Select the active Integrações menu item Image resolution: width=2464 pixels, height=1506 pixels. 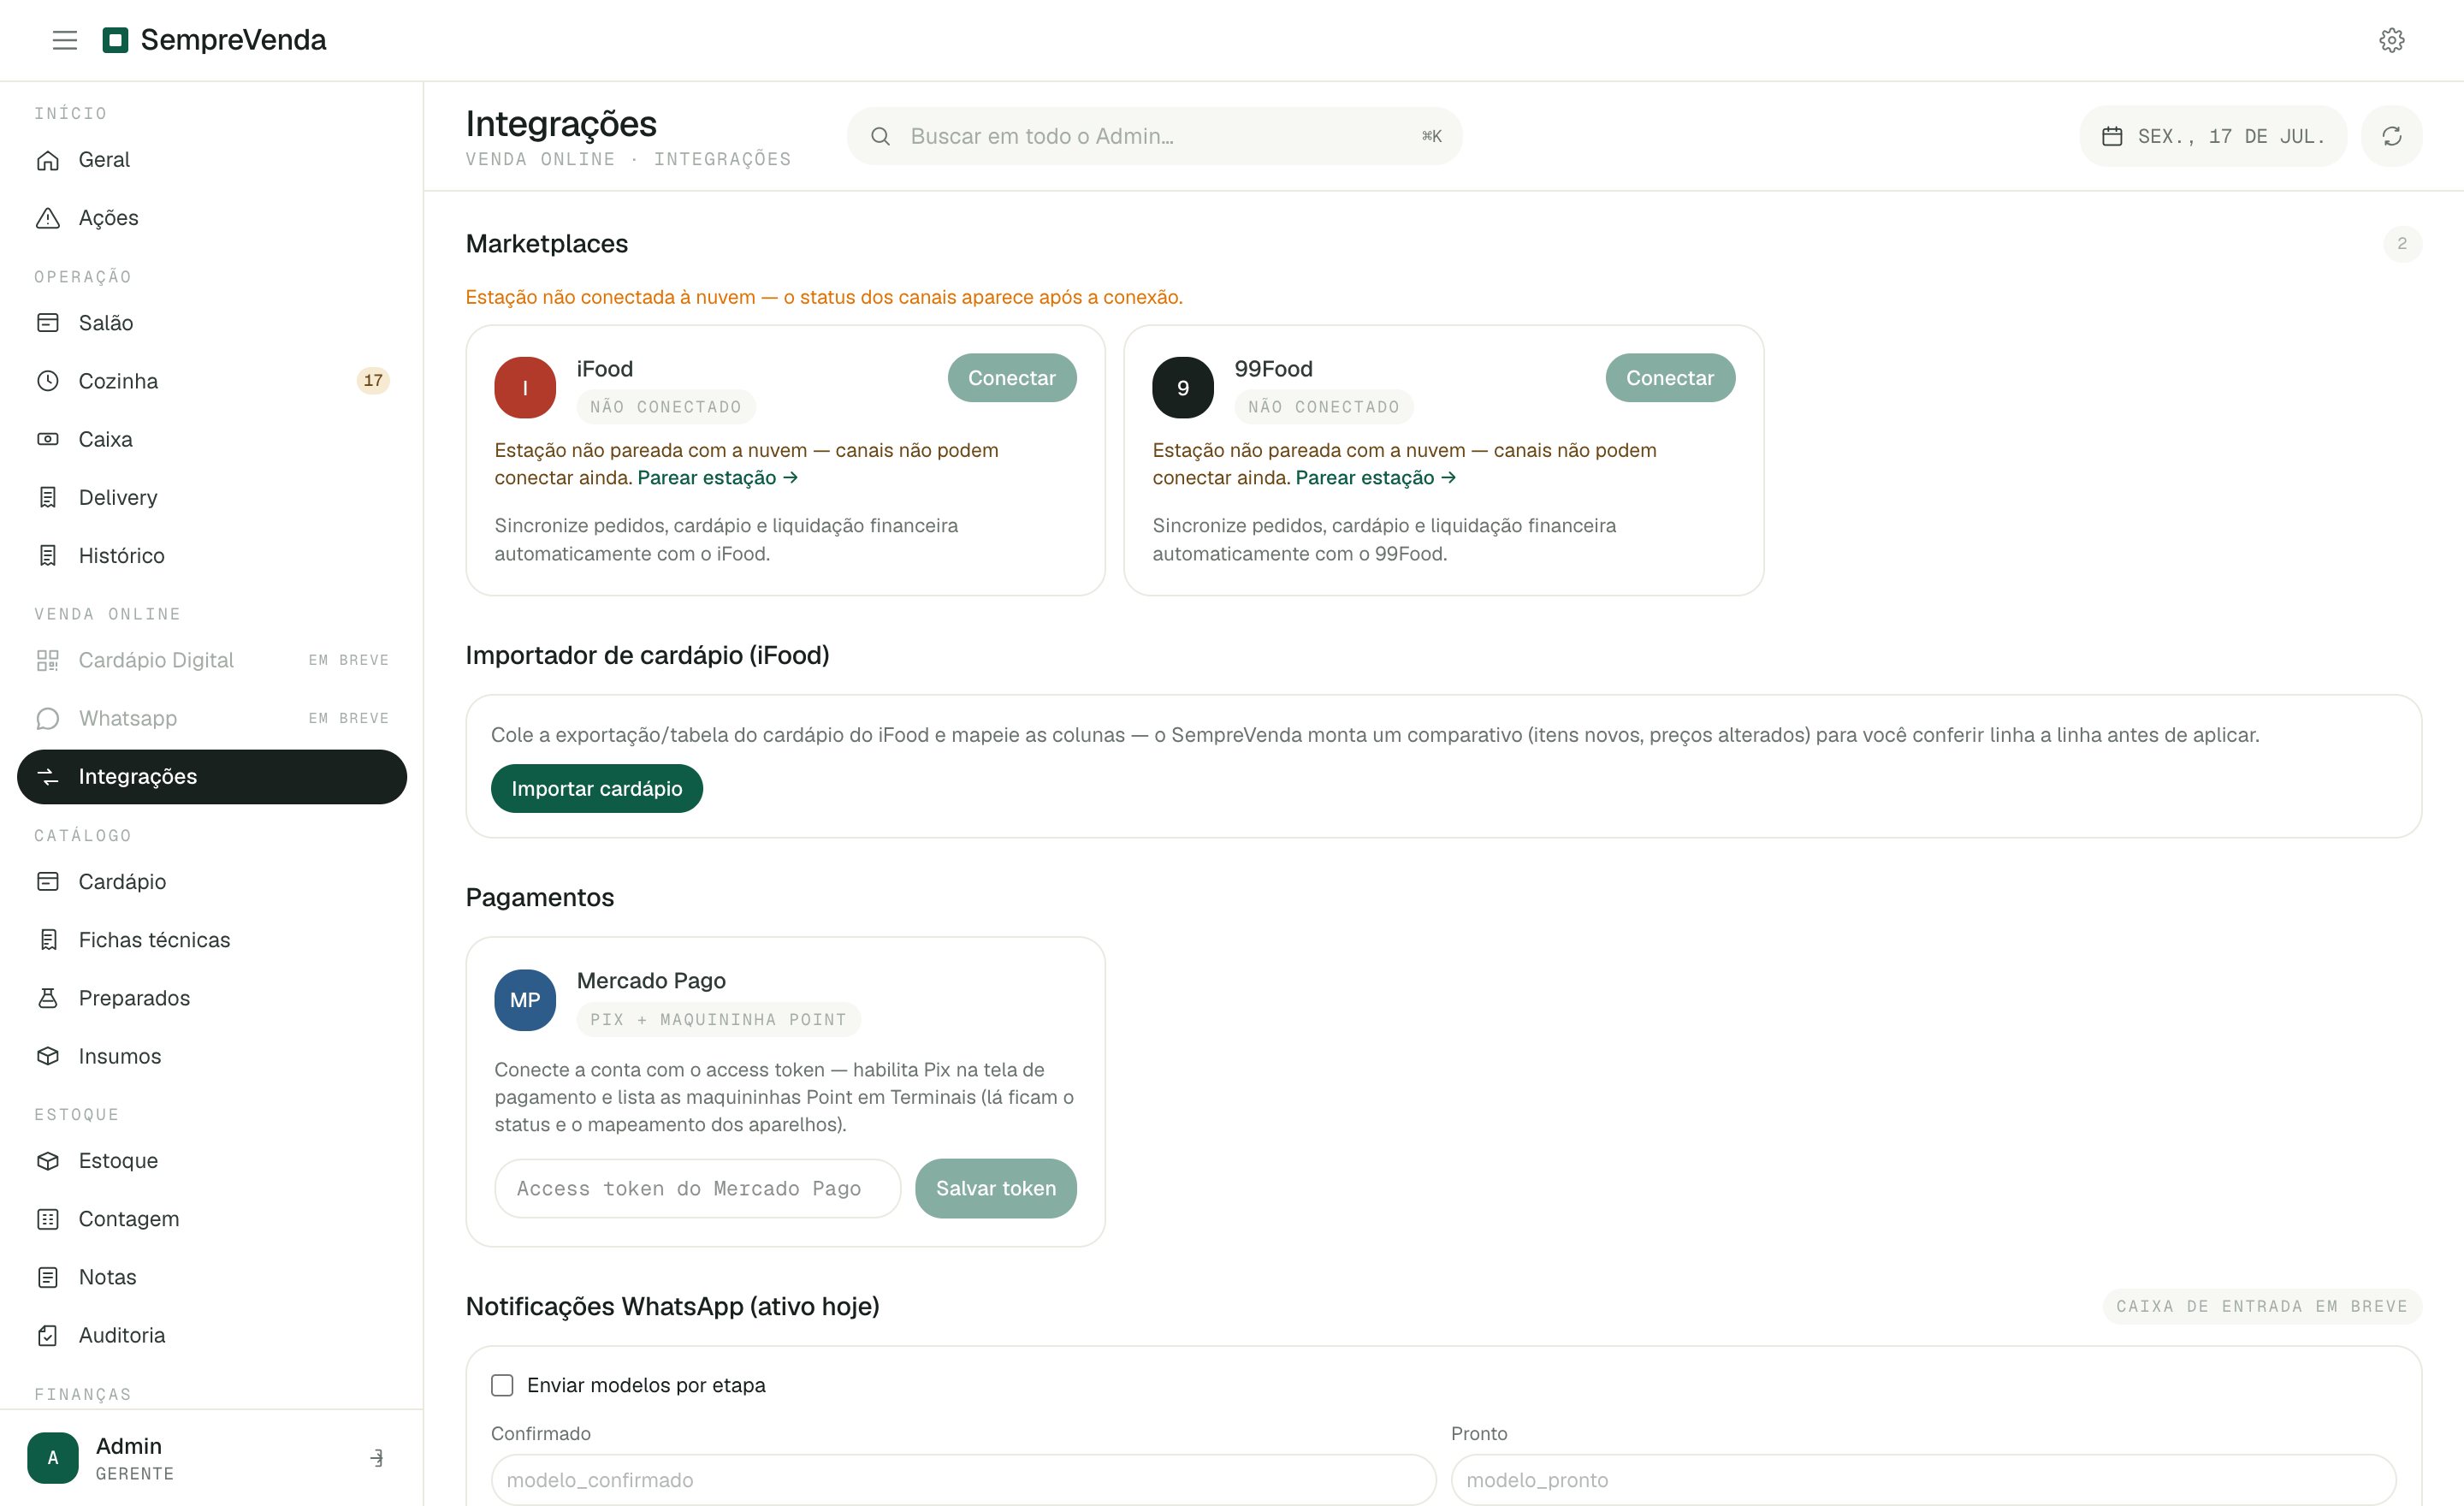[x=212, y=777]
